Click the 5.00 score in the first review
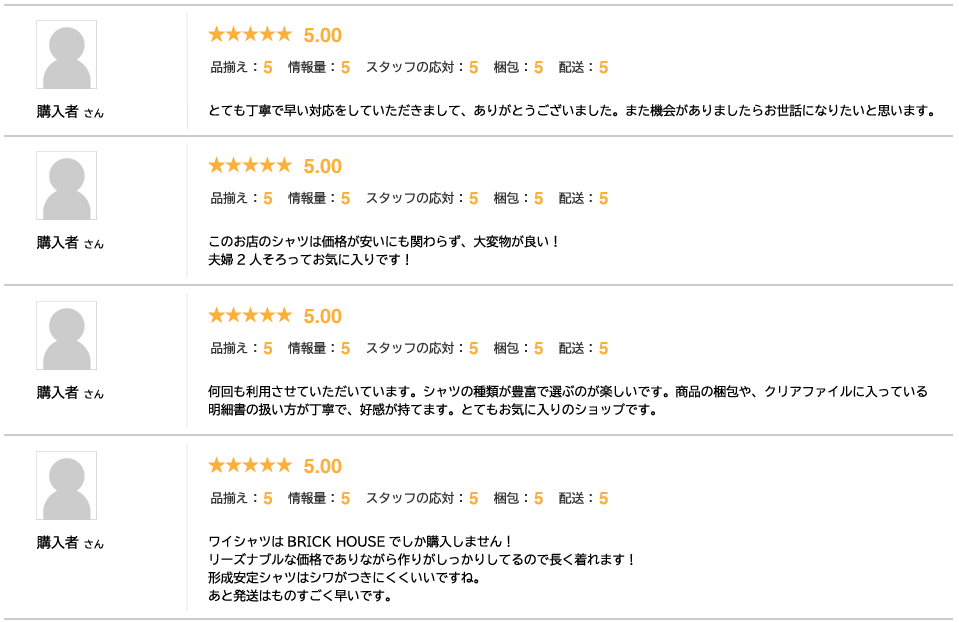Screen dimensions: 959x622 (x=322, y=36)
